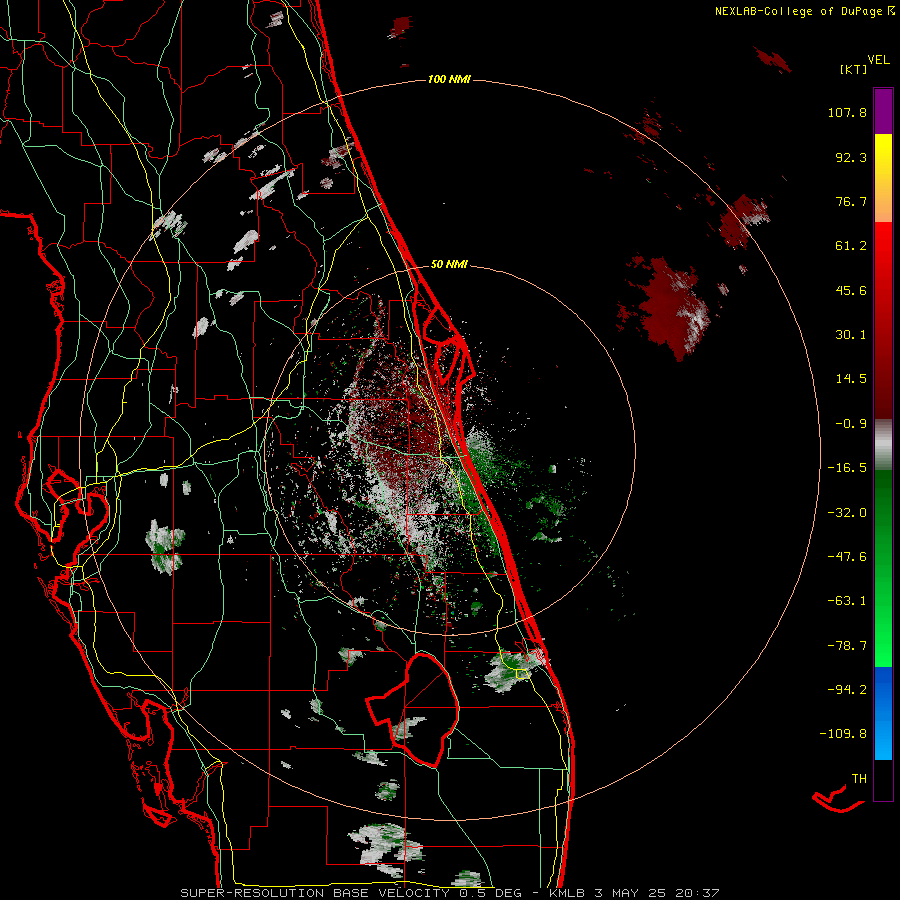Viewport: 900px width, 900px height.
Task: Select the 92.3 legend value
Action: (x=851, y=157)
